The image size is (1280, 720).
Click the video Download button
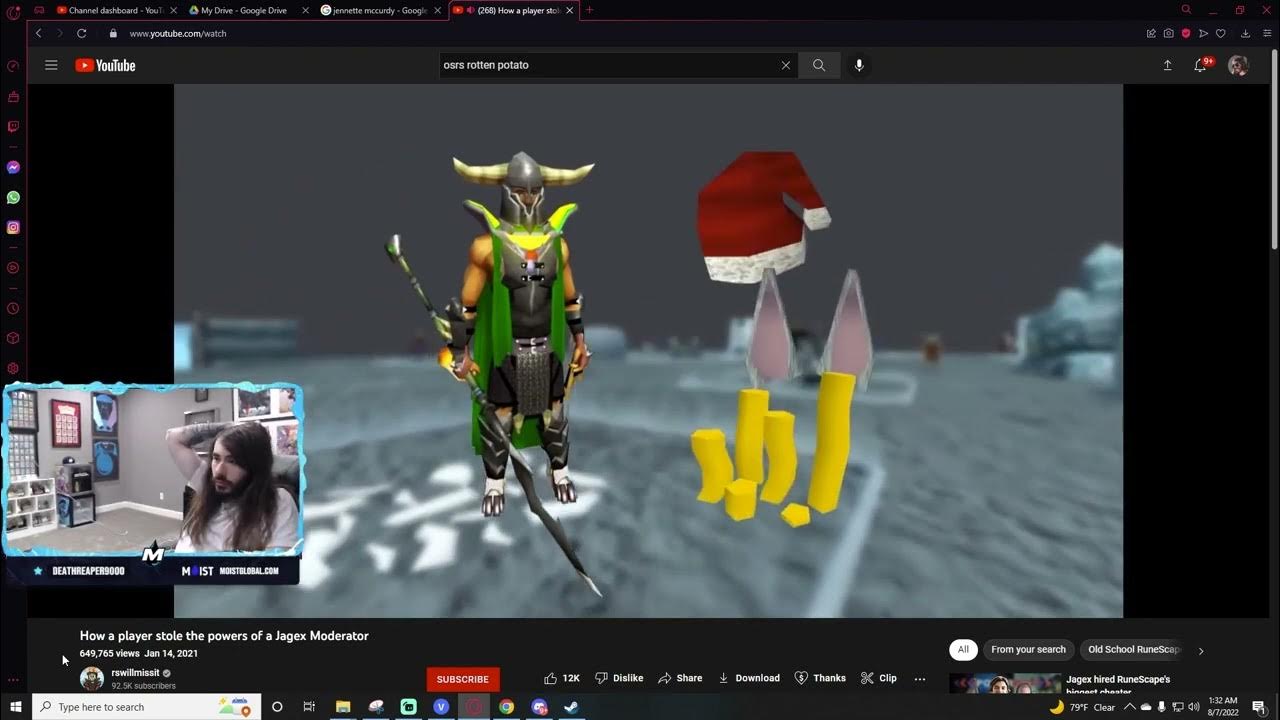(x=749, y=678)
